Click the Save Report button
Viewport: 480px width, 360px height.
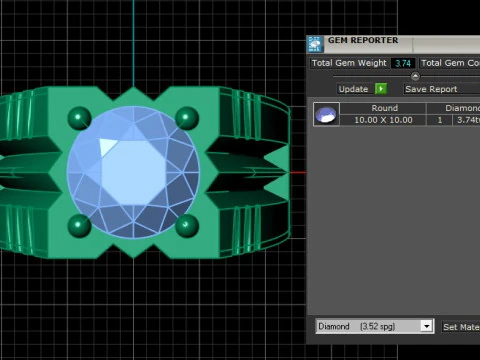click(x=441, y=89)
